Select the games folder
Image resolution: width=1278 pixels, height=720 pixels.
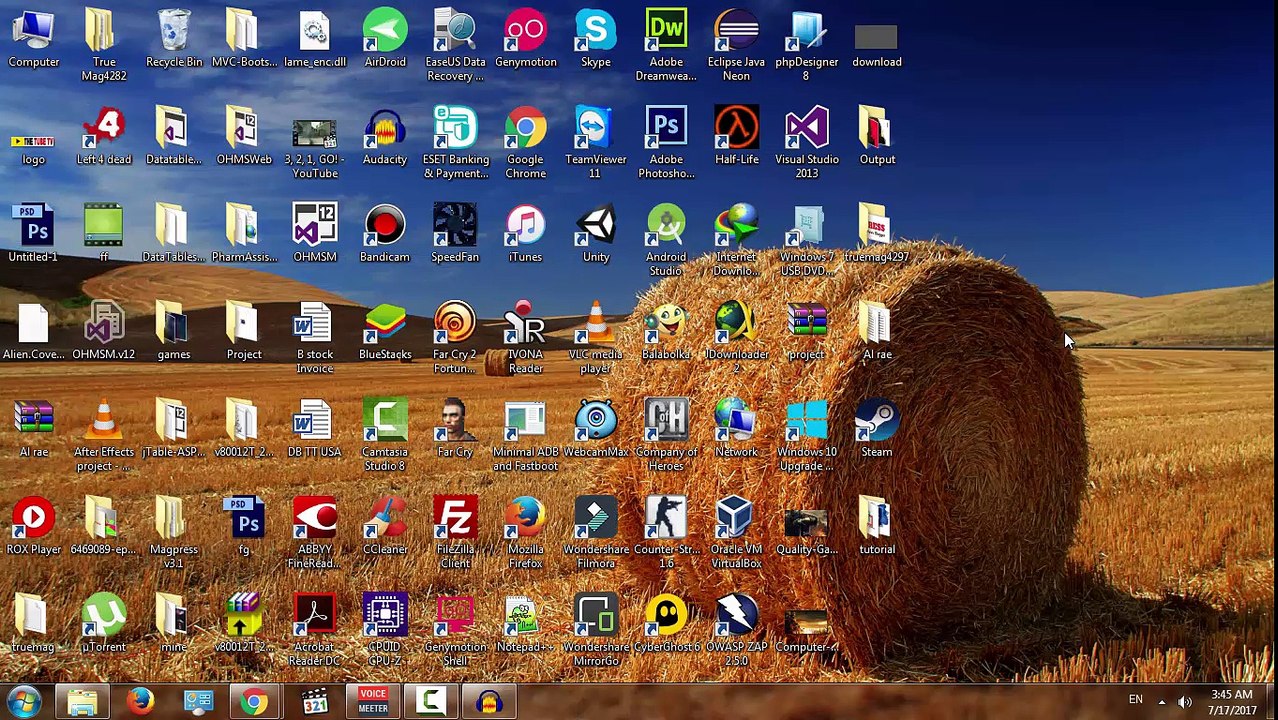174,332
